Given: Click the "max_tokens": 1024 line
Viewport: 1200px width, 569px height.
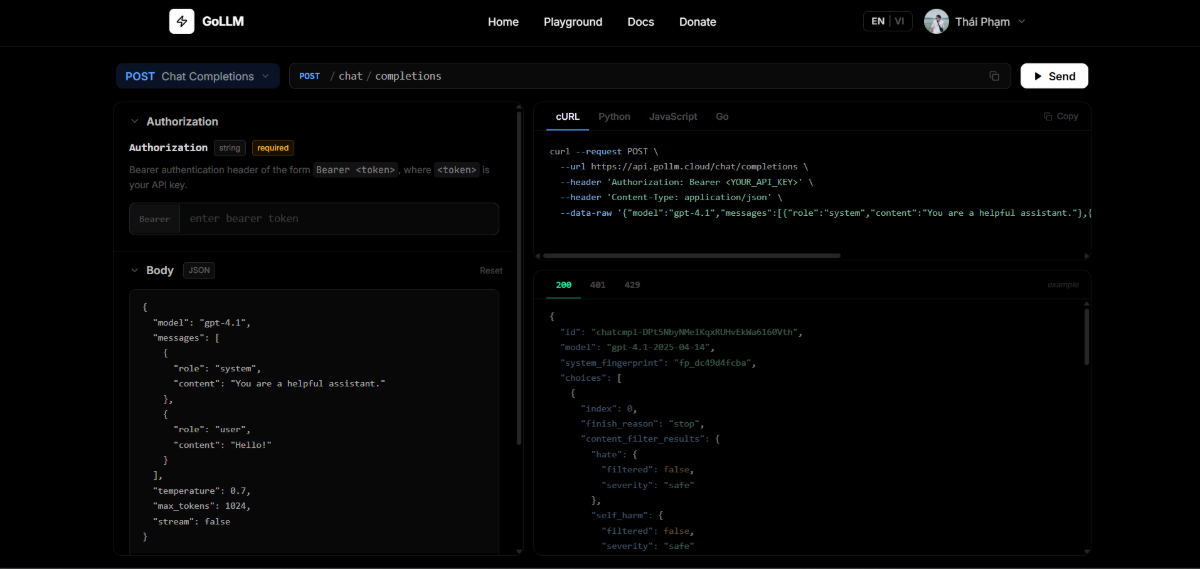Looking at the screenshot, I should [x=201, y=506].
